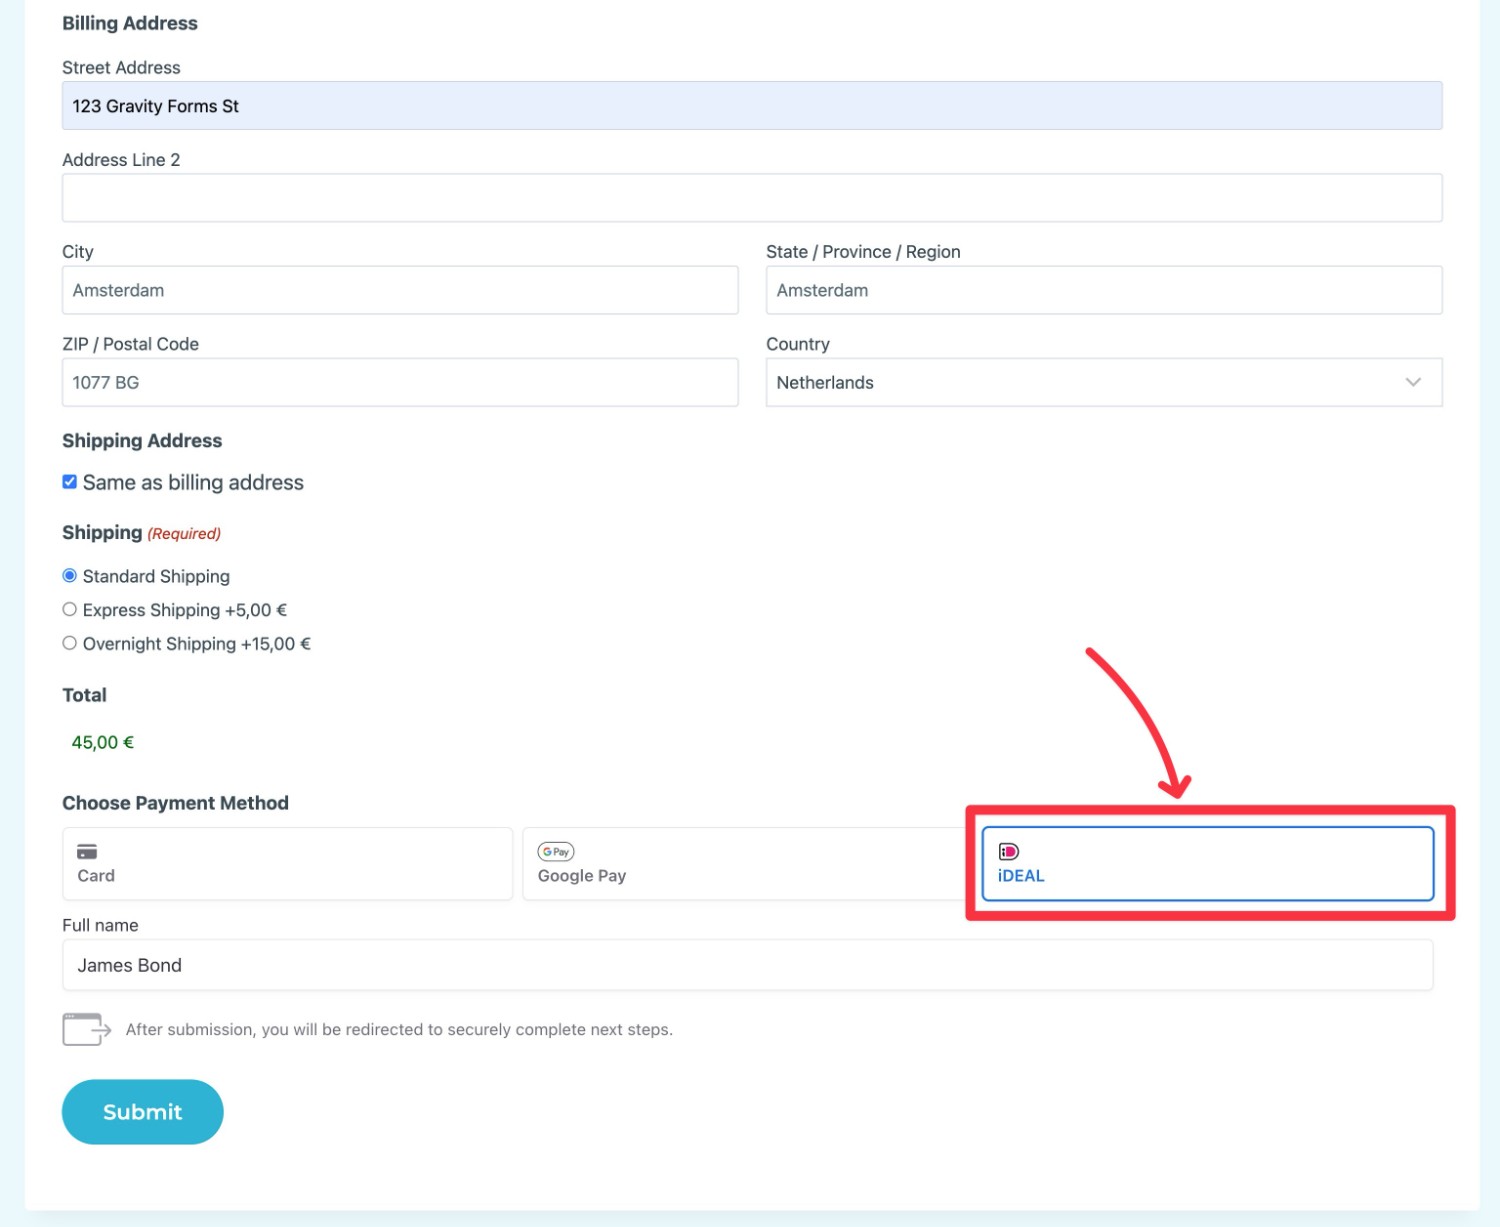Viewport: 1500px width, 1227px height.
Task: Click the Billing Address heading
Action: point(130,23)
